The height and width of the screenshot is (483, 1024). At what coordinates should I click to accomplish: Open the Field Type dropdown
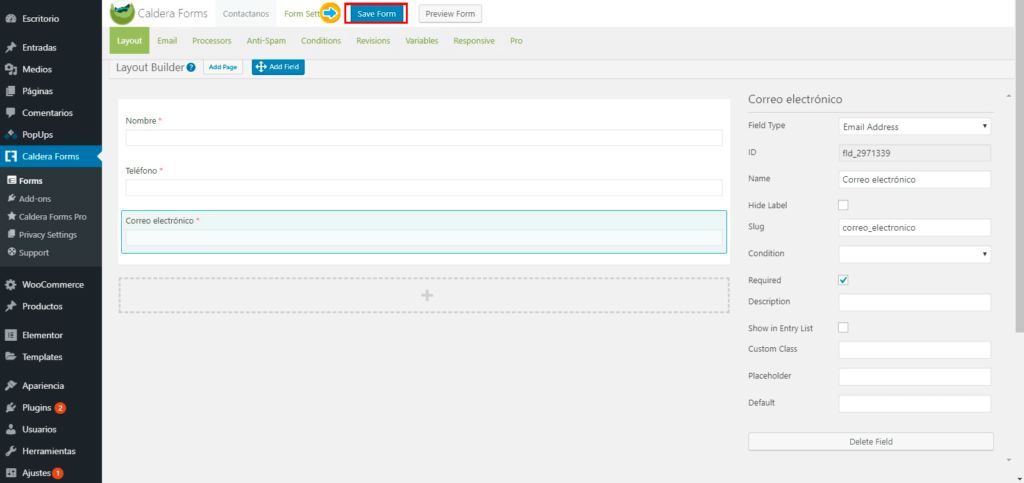click(x=914, y=127)
